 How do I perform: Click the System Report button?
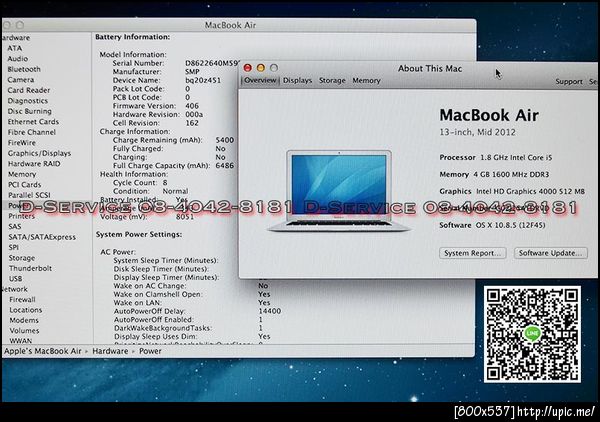pos(473,253)
